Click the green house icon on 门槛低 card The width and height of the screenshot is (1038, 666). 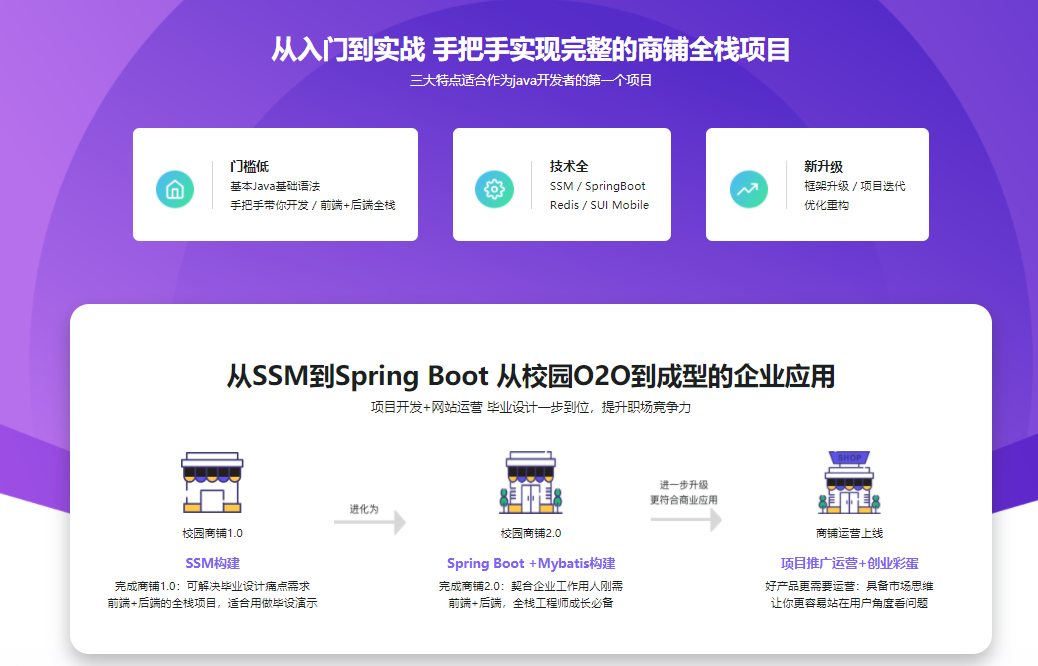tap(176, 187)
